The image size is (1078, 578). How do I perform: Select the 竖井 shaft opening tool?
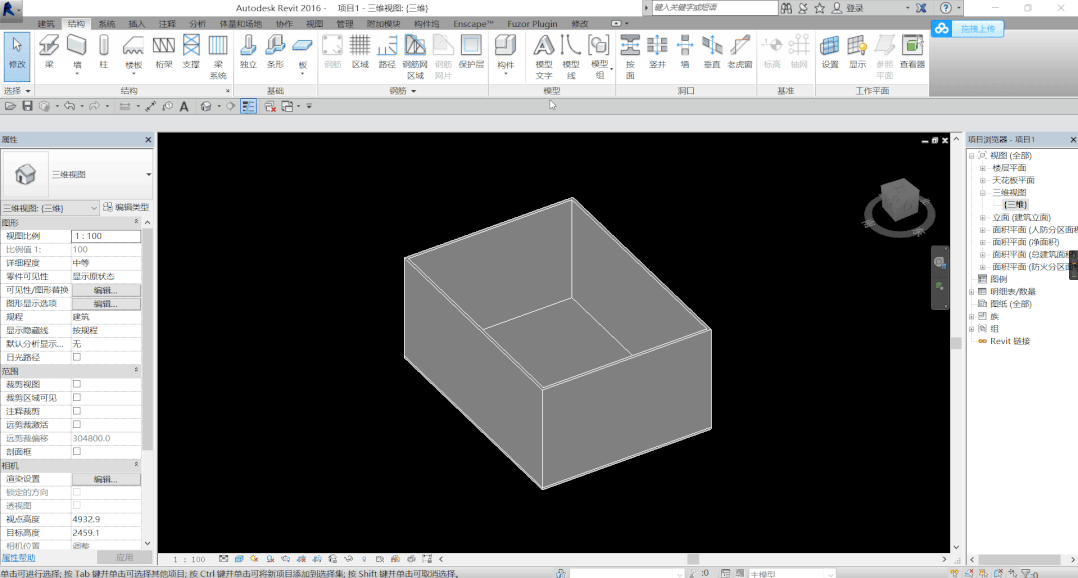coord(657,52)
